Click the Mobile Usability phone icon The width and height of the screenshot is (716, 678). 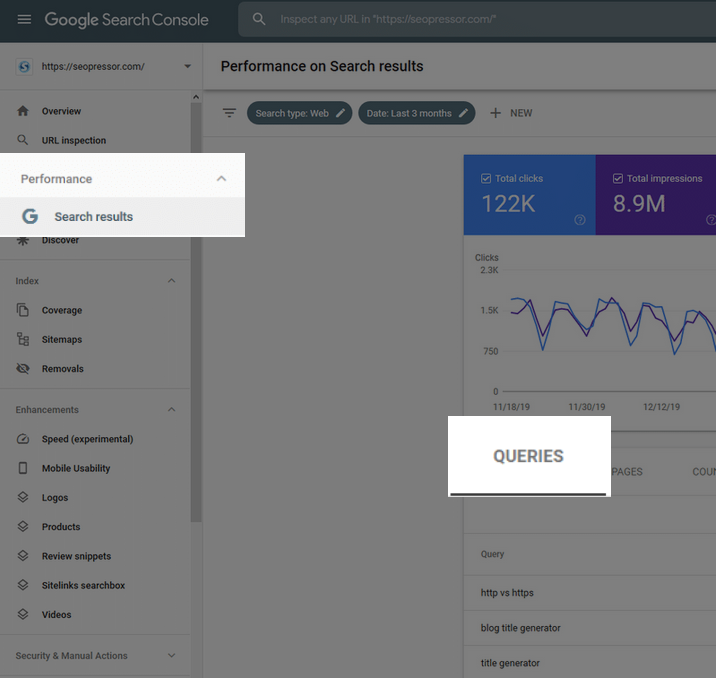tap(23, 468)
